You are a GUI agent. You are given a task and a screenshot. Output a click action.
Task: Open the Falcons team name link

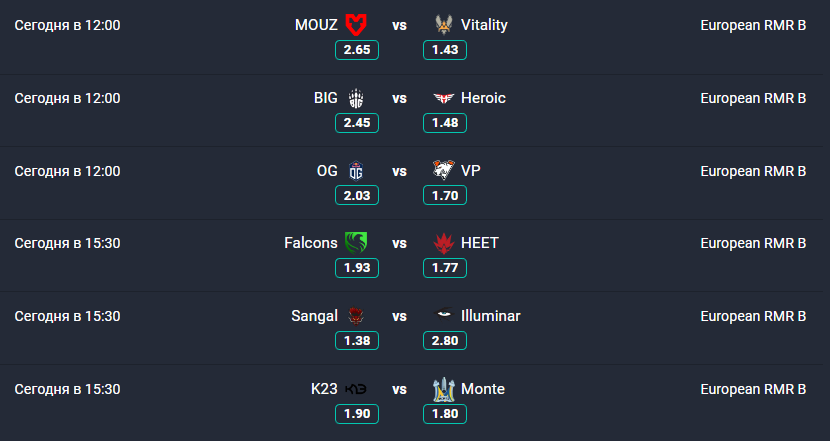311,243
